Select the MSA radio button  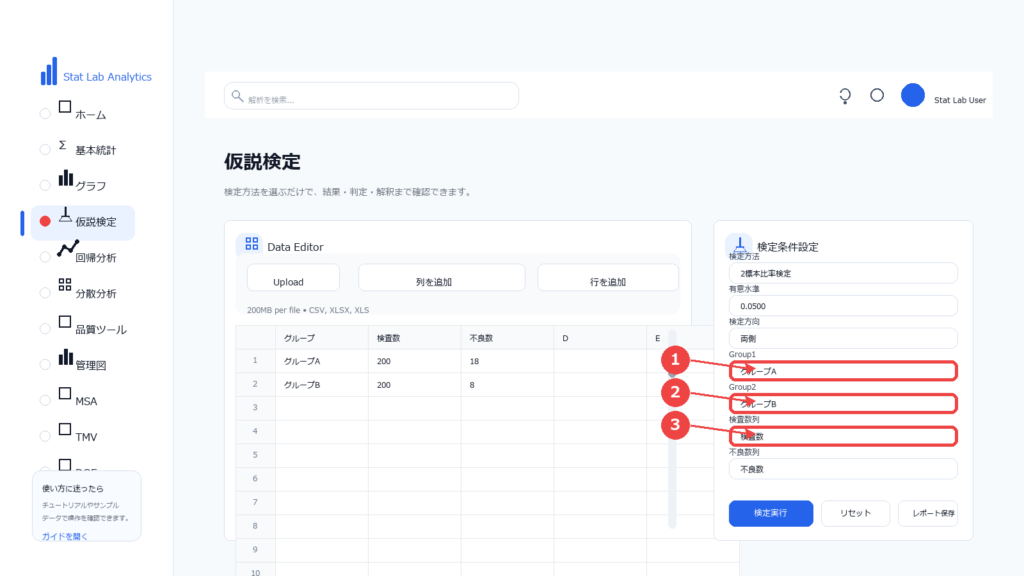point(45,401)
